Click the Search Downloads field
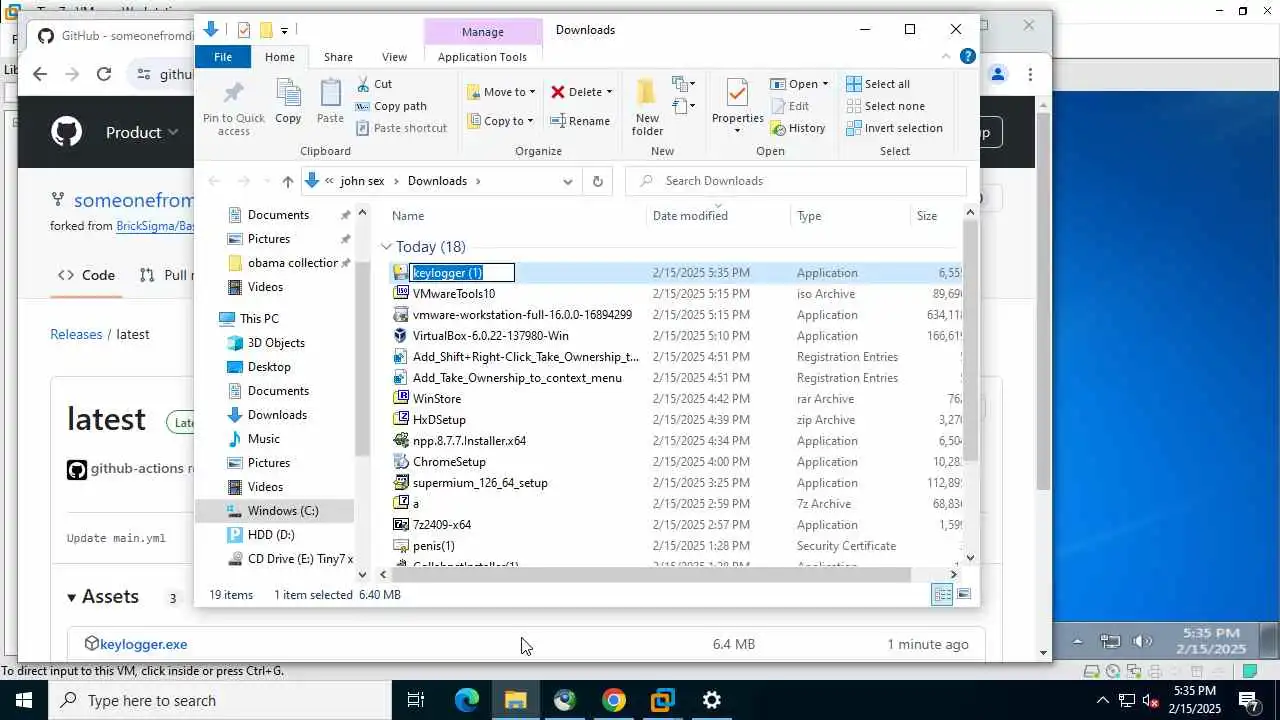The image size is (1280, 720). (796, 181)
